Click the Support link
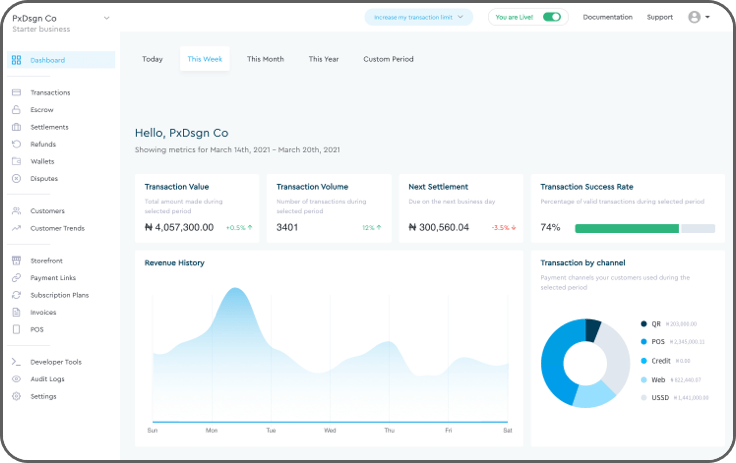 pos(659,17)
